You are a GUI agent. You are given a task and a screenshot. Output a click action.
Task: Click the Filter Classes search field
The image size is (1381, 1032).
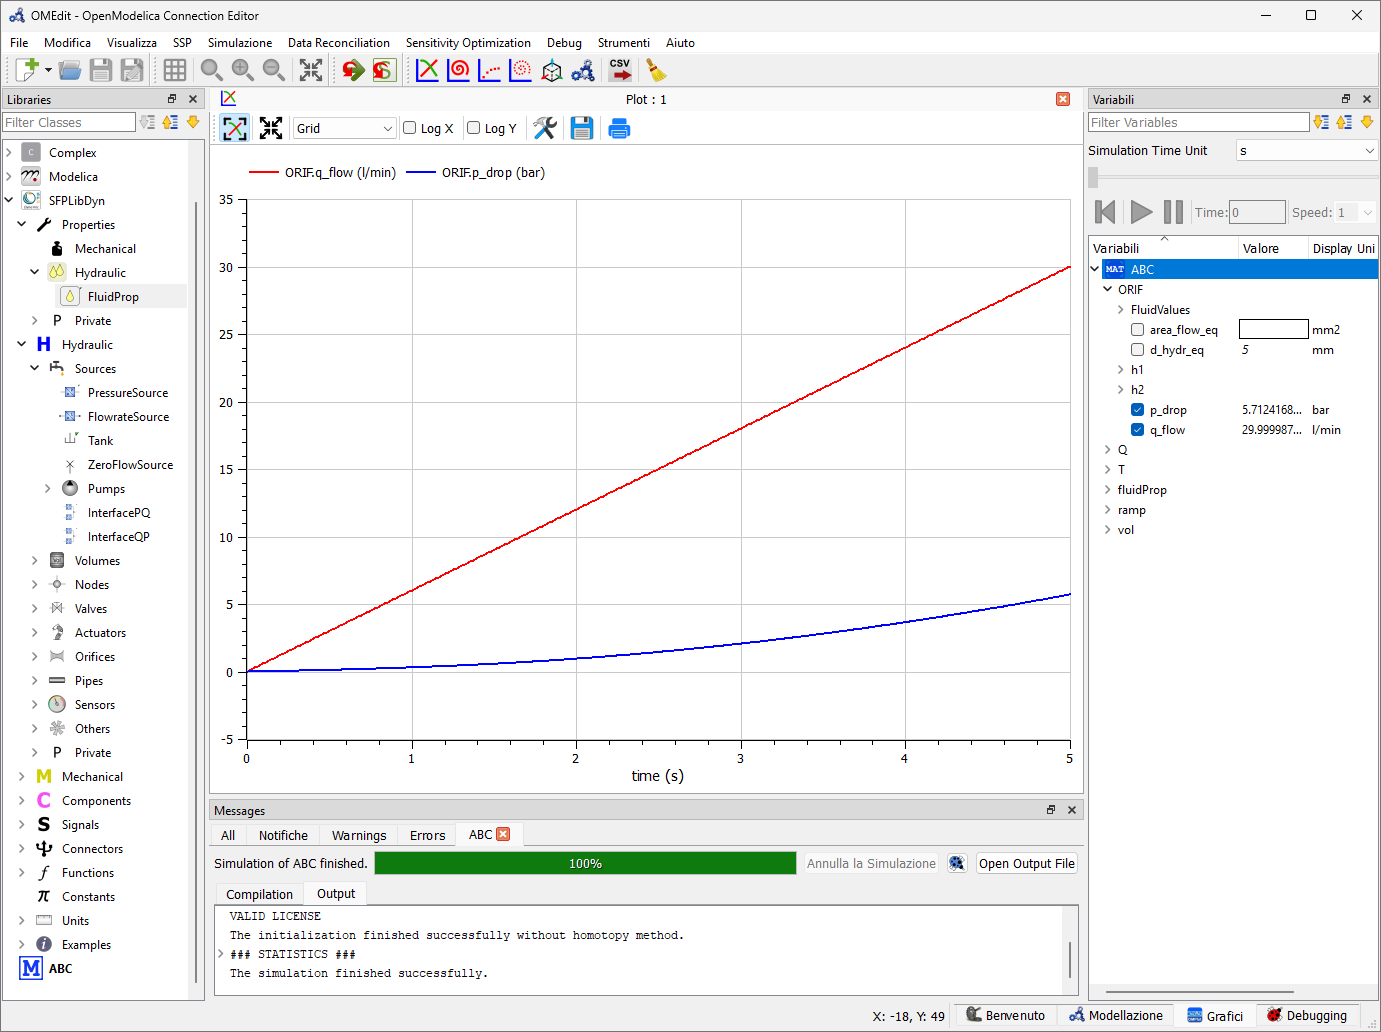(68, 122)
